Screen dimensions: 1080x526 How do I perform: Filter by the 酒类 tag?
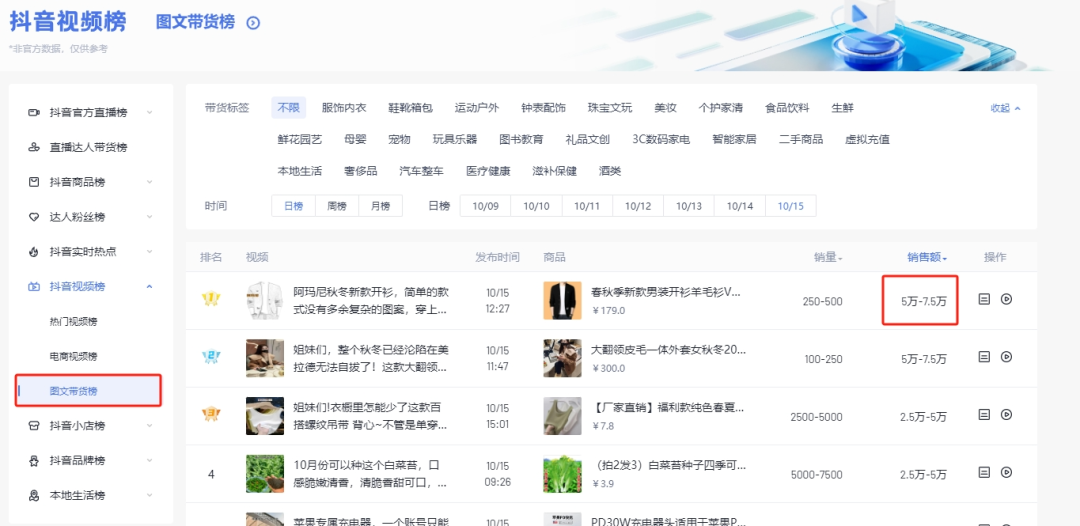(610, 171)
